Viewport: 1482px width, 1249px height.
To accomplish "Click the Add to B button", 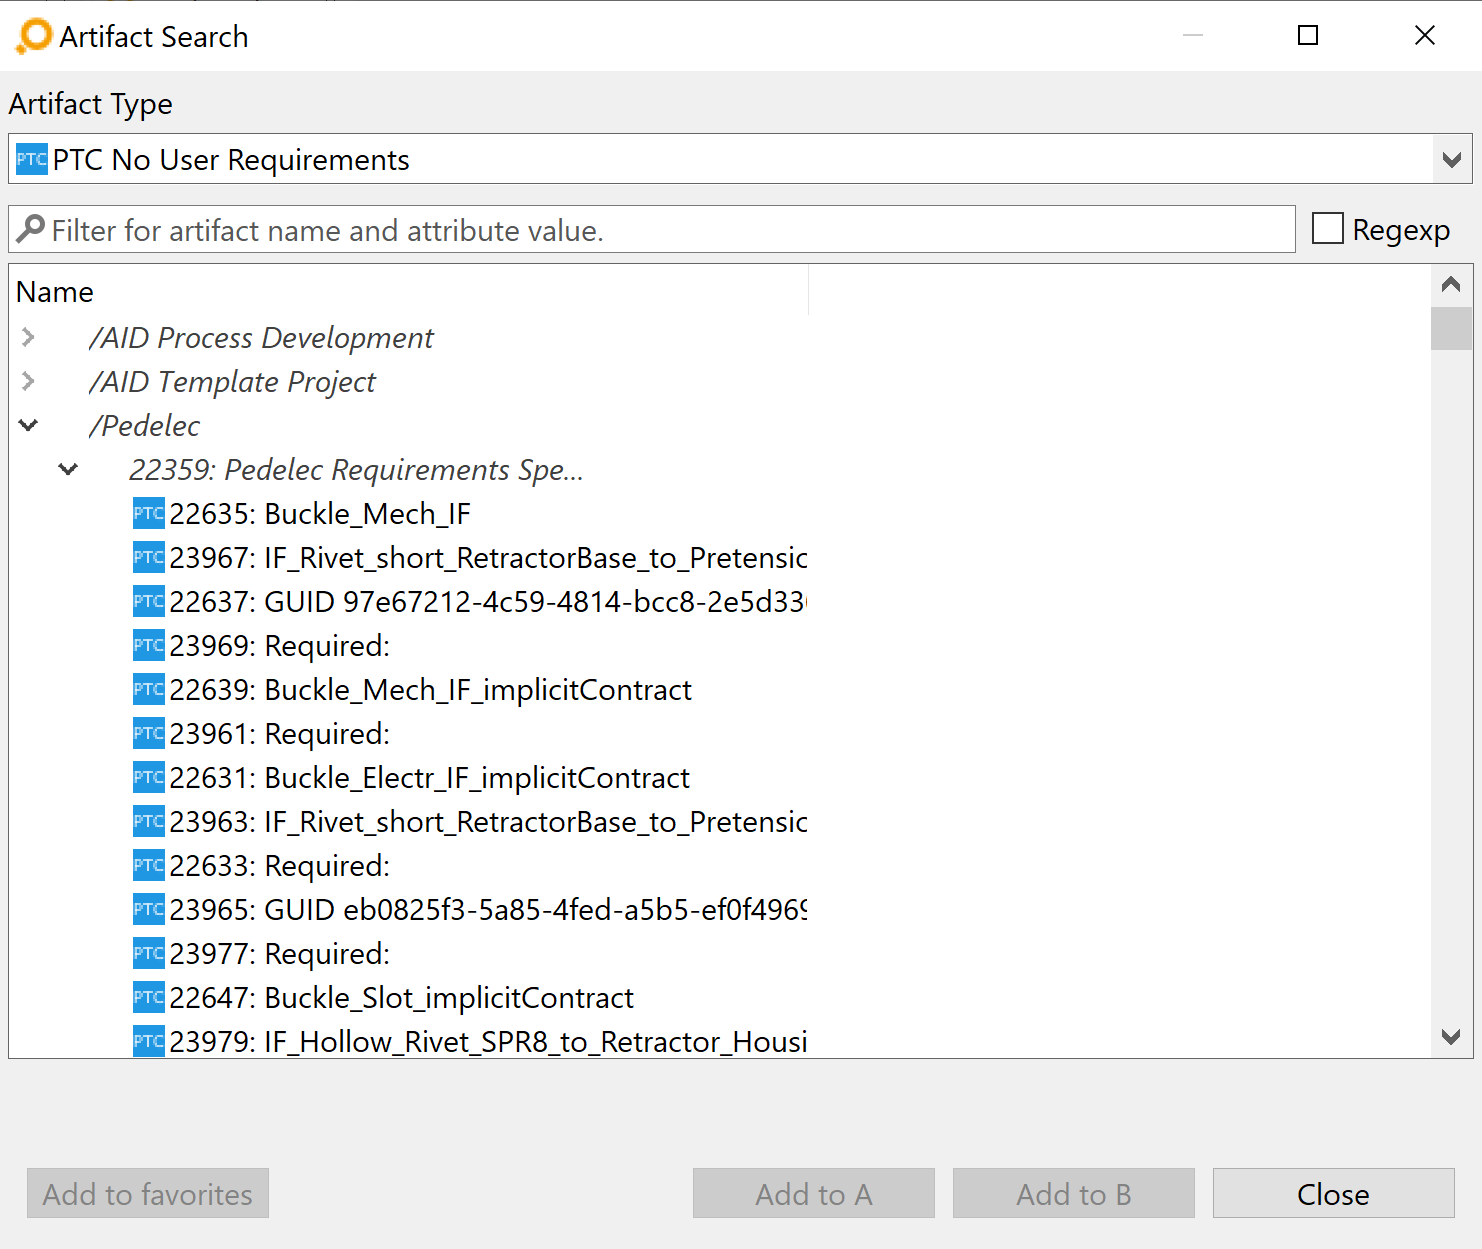I will [x=1074, y=1193].
